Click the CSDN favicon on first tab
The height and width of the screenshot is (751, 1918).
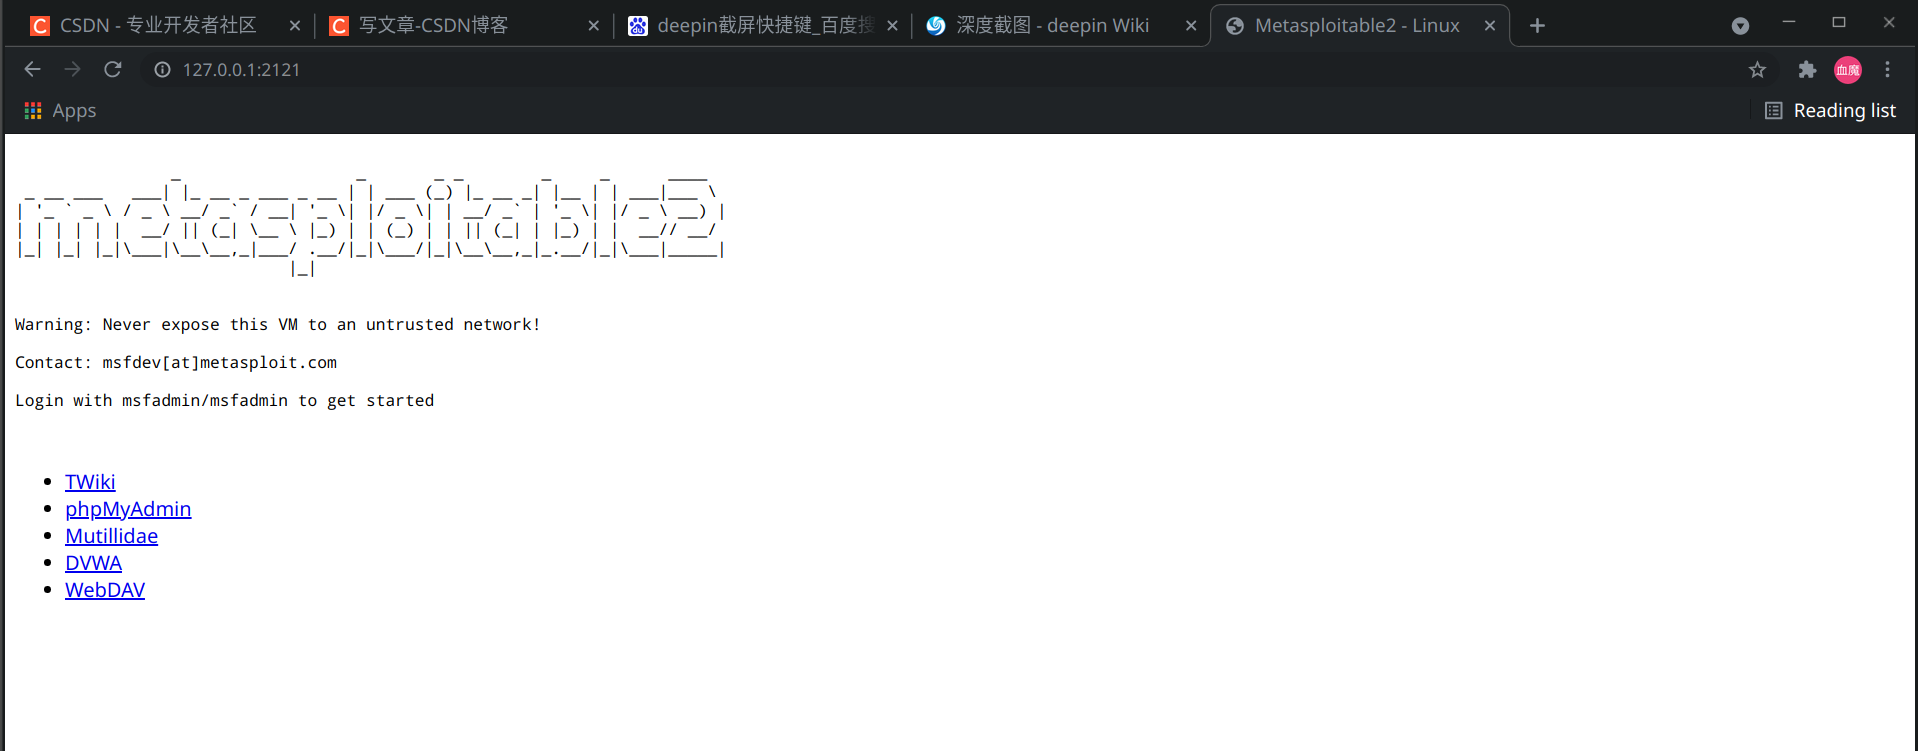[40, 26]
